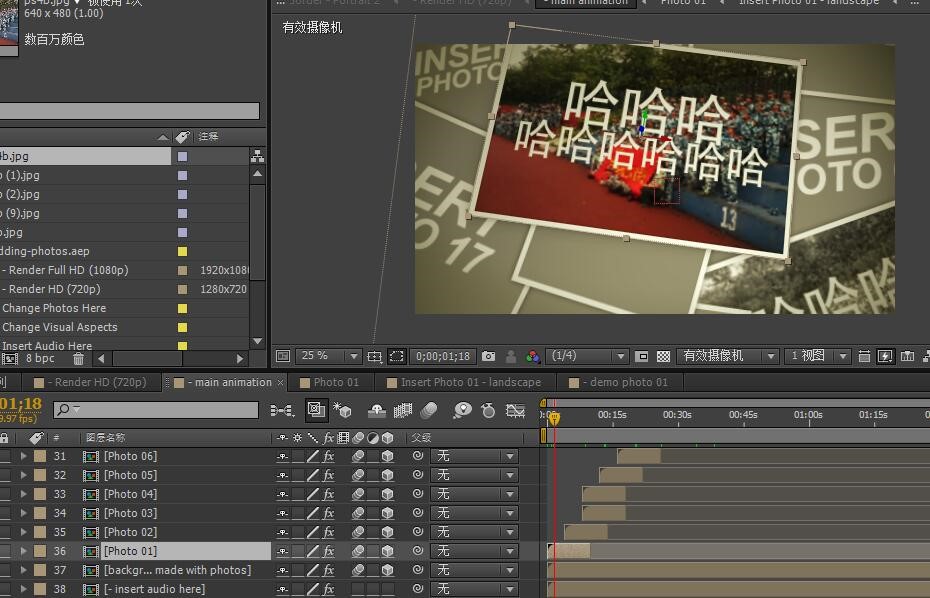Open the Brainstorm lightbulb icon
Screen dimensions: 930x598
tap(462, 410)
